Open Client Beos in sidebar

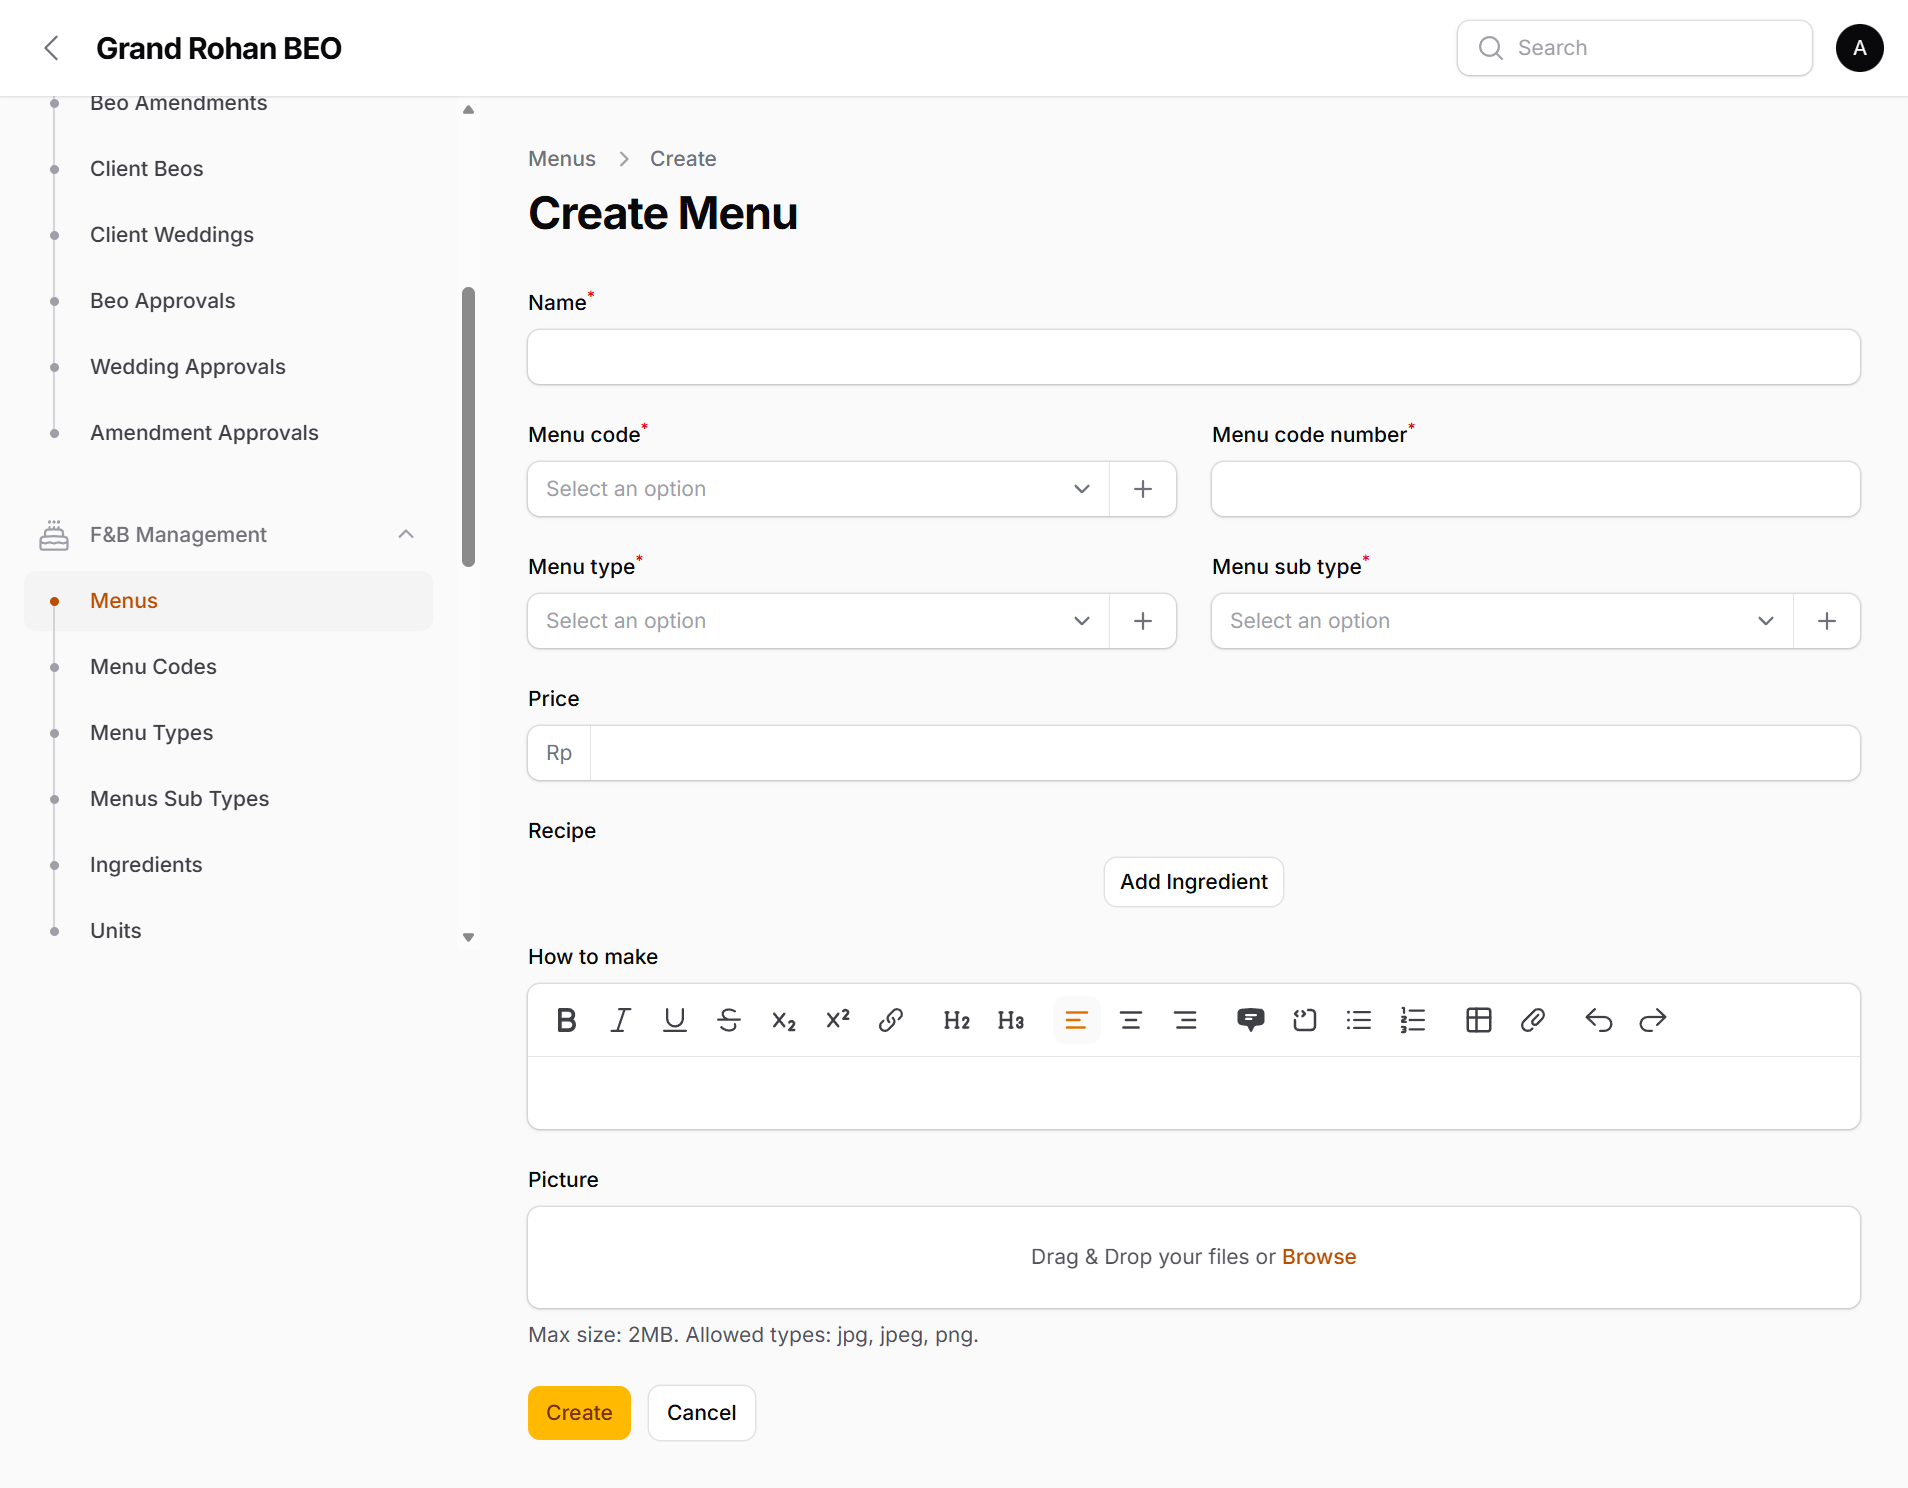(x=147, y=169)
